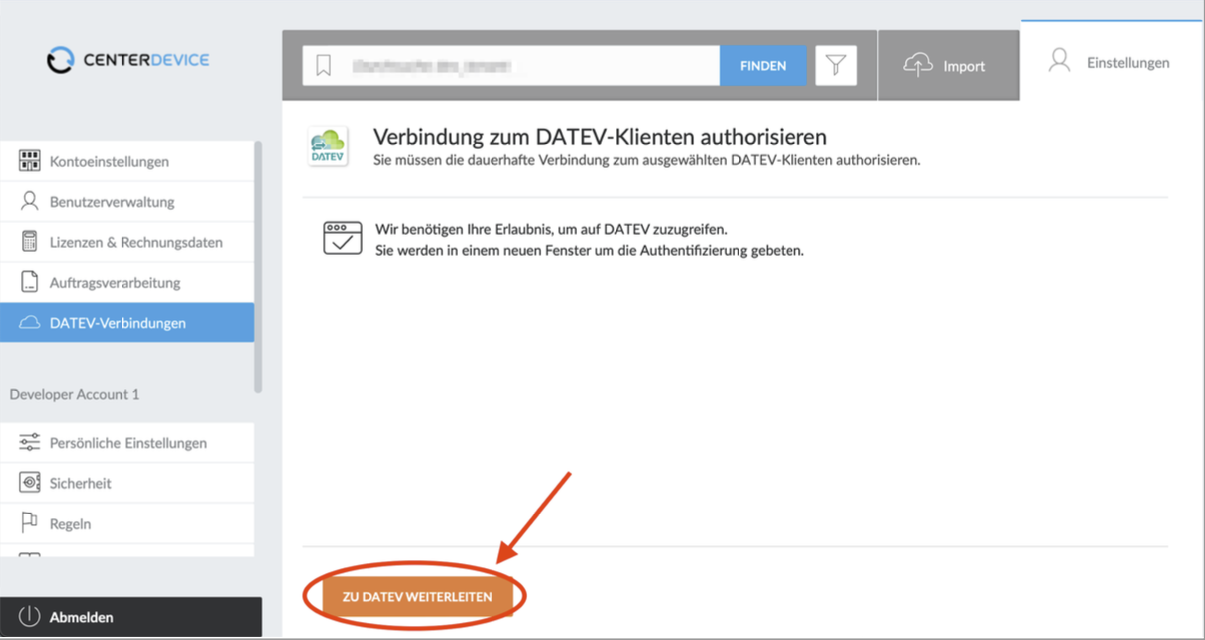This screenshot has width=1205, height=640.
Task: Click the browser window checkmark icon
Action: pyautogui.click(x=342, y=239)
